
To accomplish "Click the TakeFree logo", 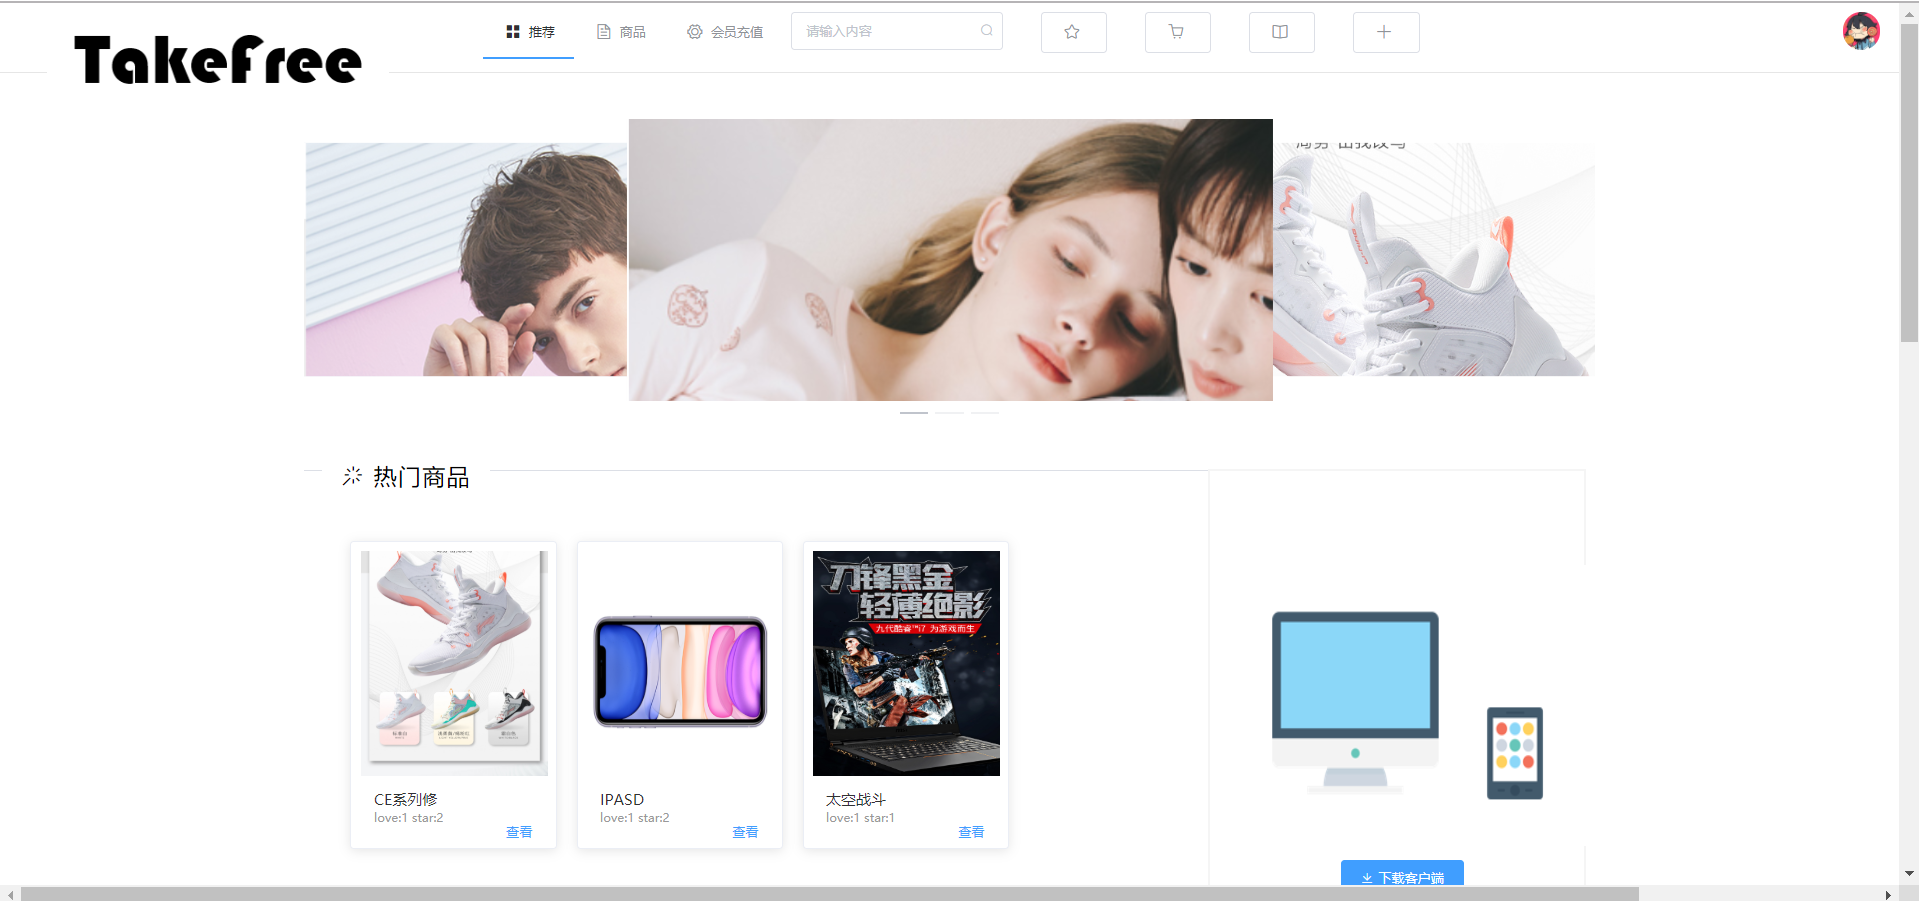I will 216,58.
